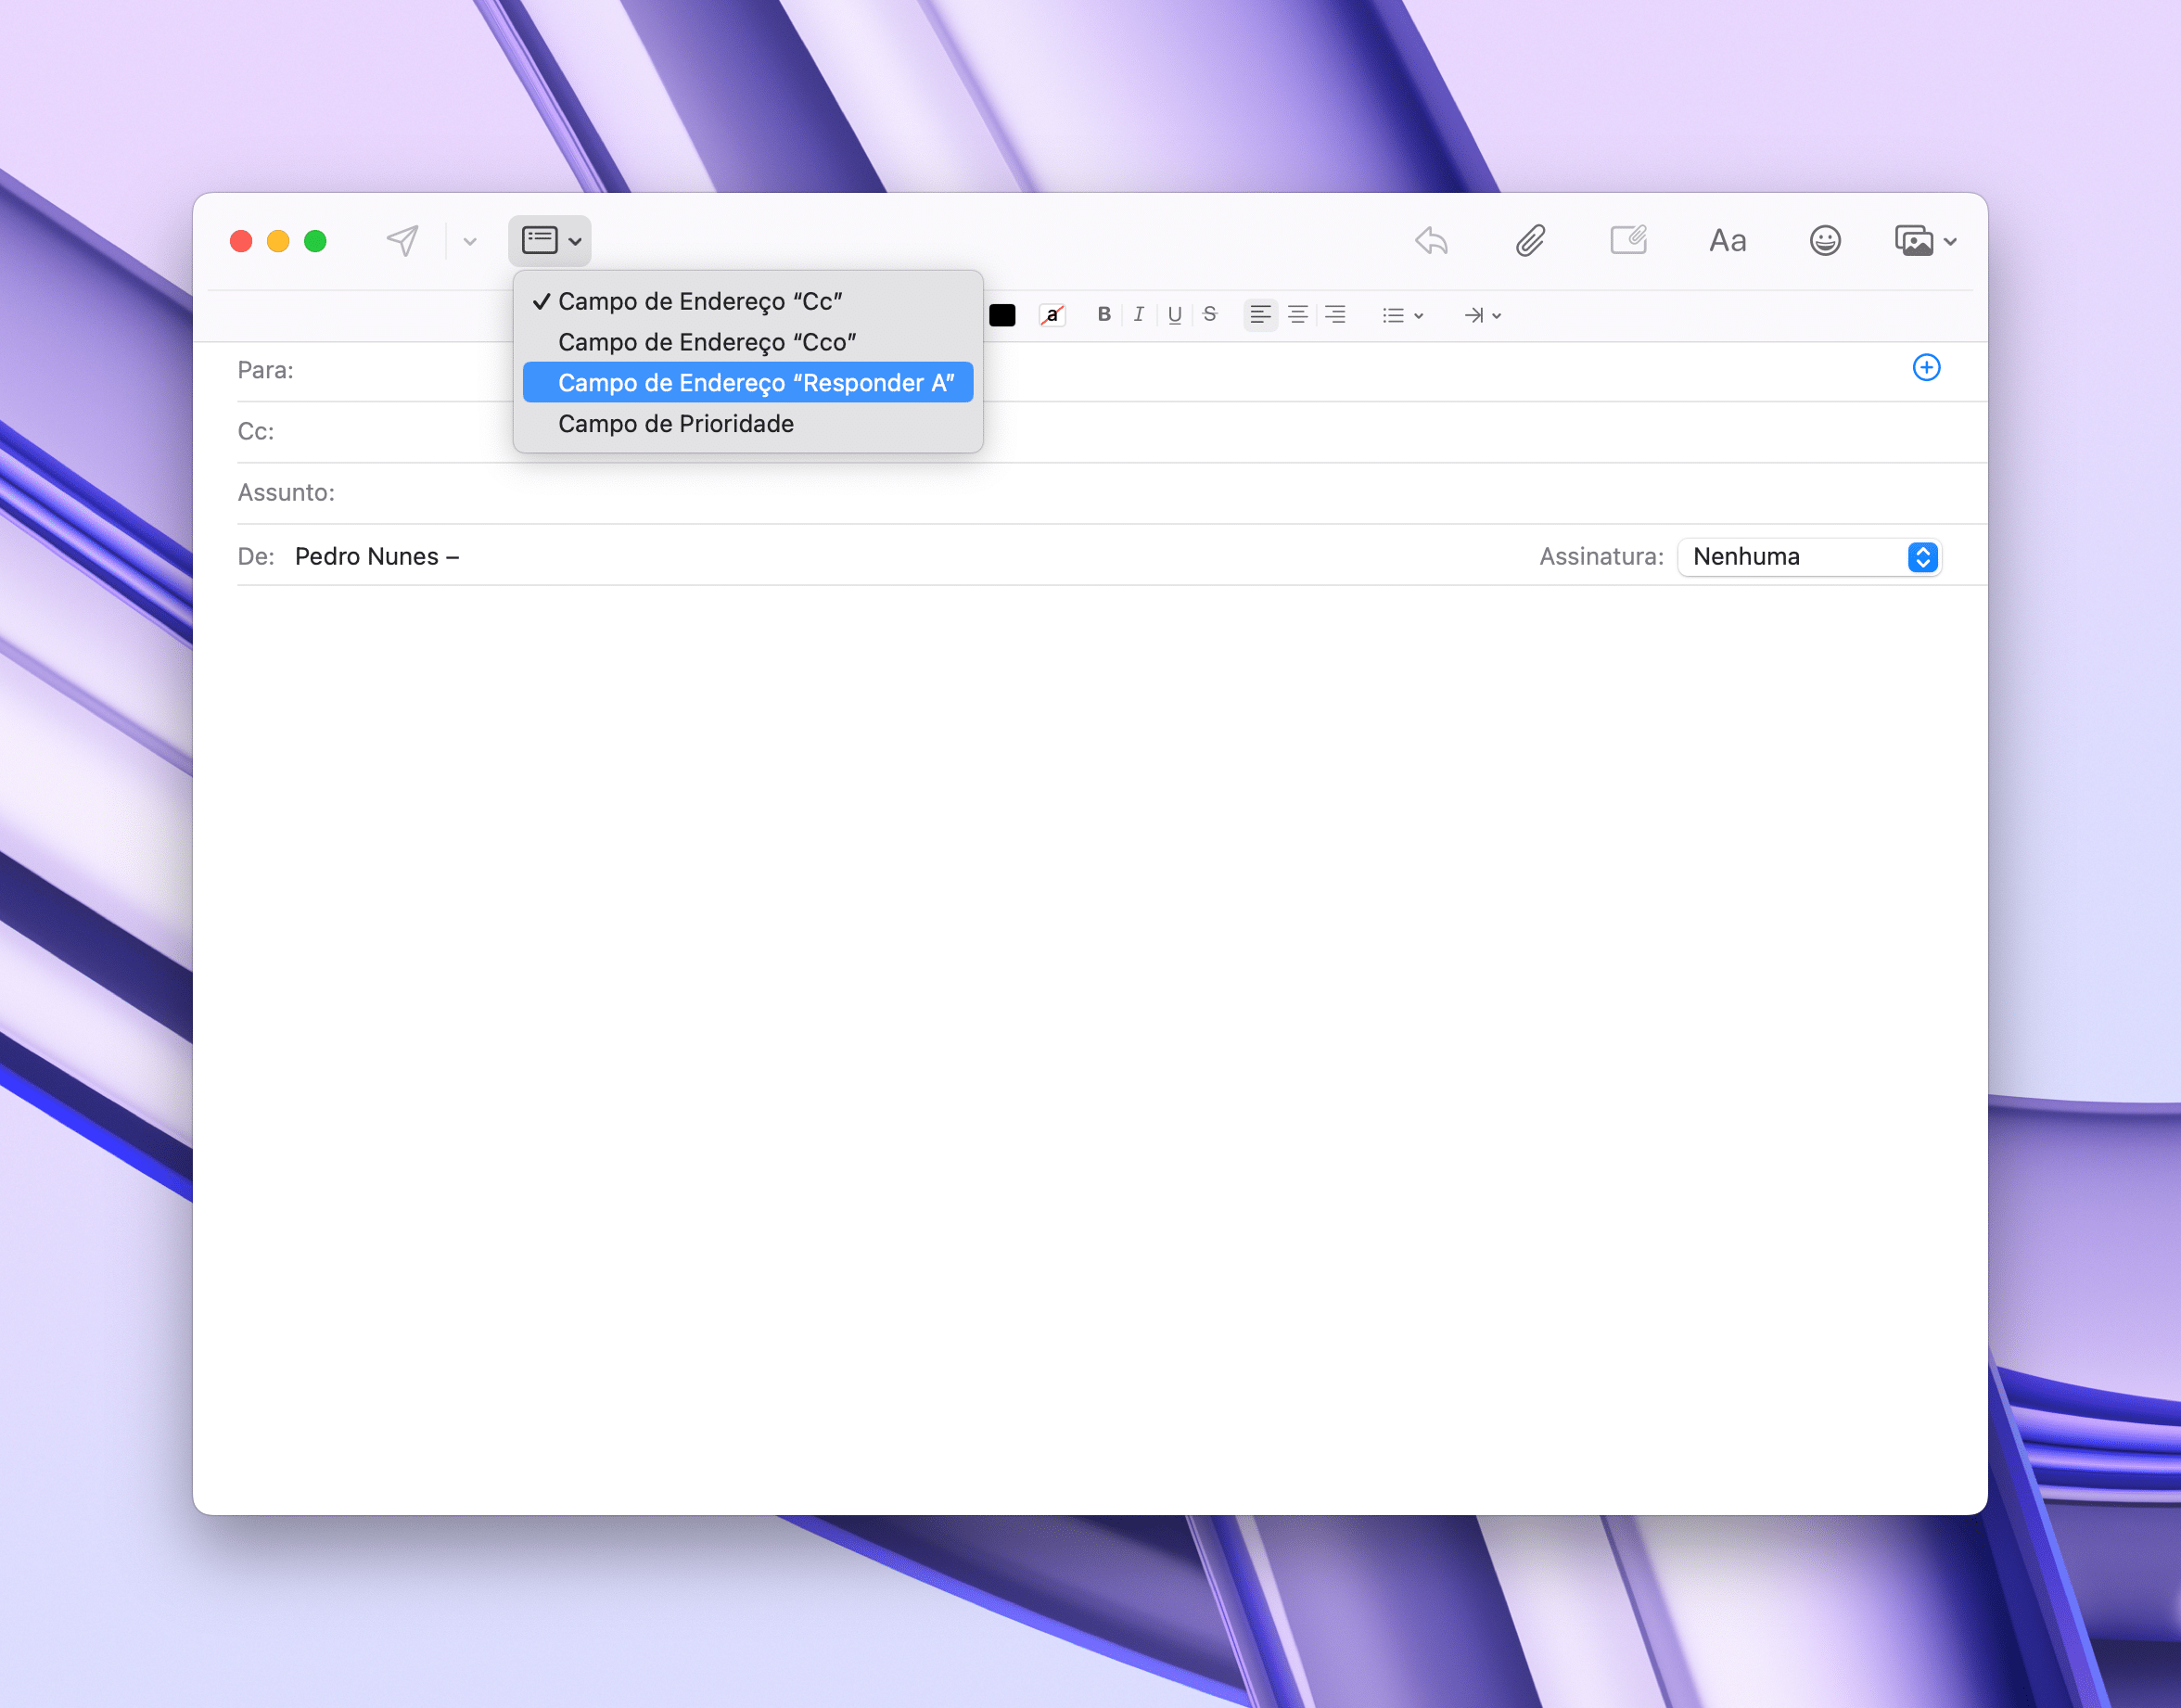2181x1708 pixels.
Task: Click the Send message paper plane icon
Action: coord(402,241)
